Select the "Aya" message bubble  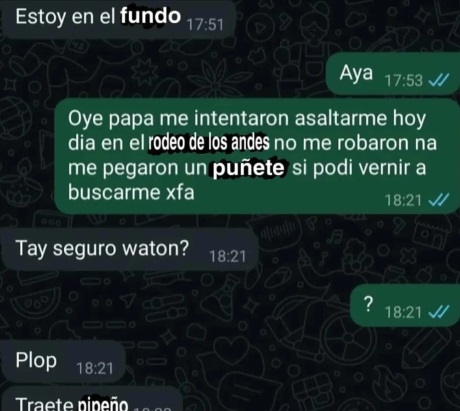pyautogui.click(x=393, y=74)
